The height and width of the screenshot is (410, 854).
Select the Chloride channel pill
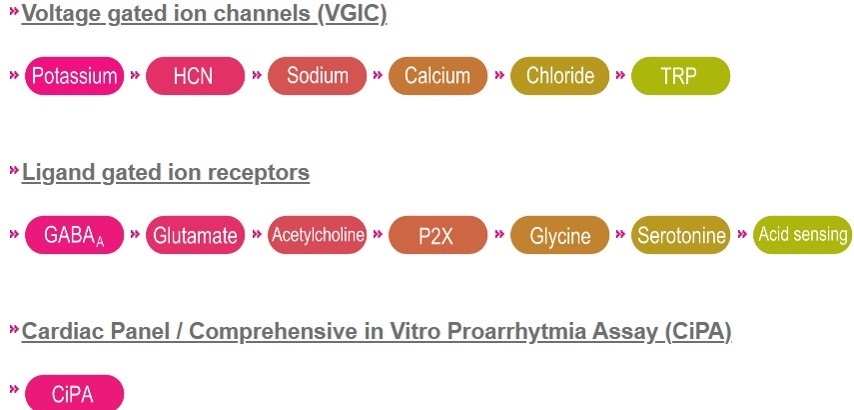tap(559, 76)
